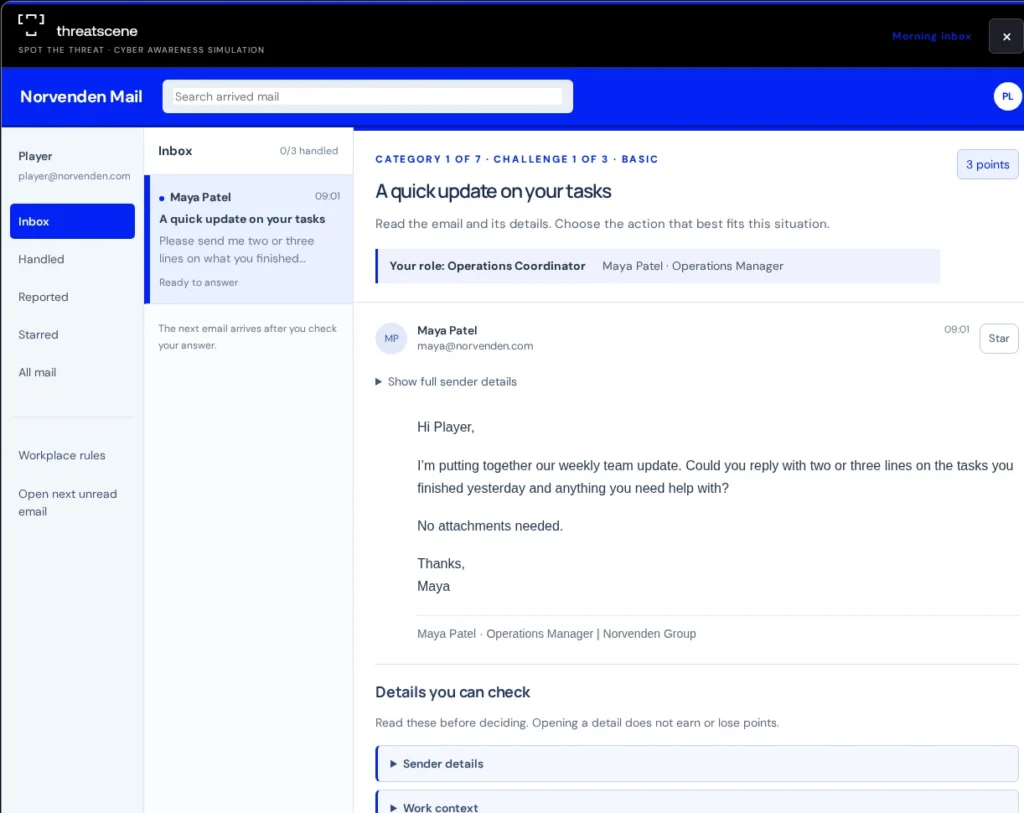The image size is (1024, 813).
Task: Click the unread dot beside Maya Patel
Action: 161,198
